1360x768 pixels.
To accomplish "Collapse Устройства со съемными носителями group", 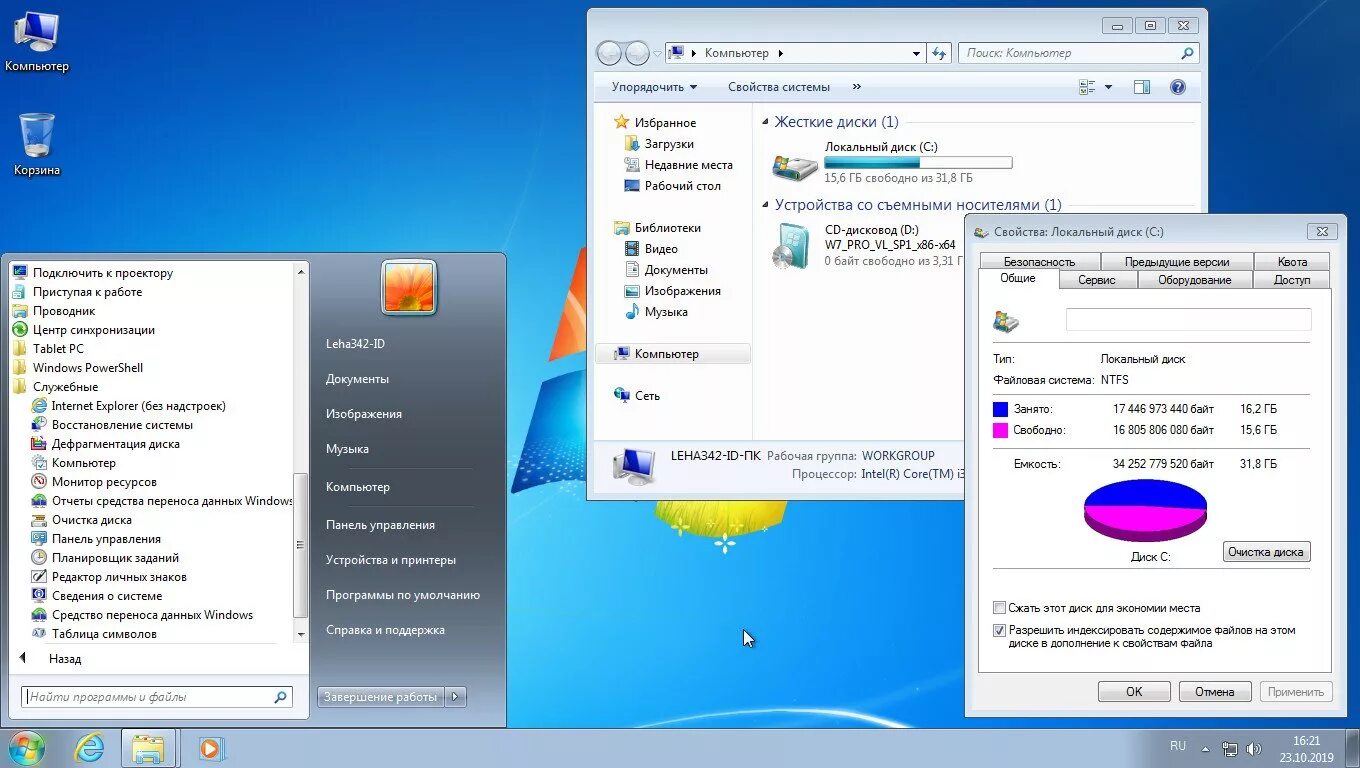I will point(766,205).
